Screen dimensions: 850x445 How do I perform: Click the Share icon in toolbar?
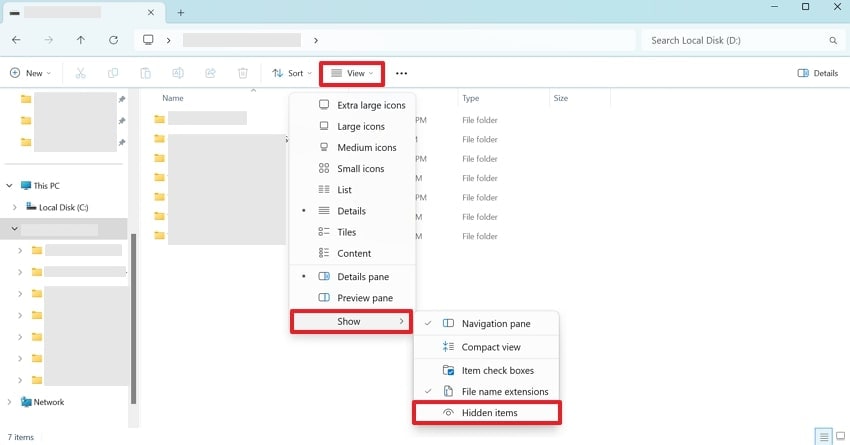(x=210, y=73)
